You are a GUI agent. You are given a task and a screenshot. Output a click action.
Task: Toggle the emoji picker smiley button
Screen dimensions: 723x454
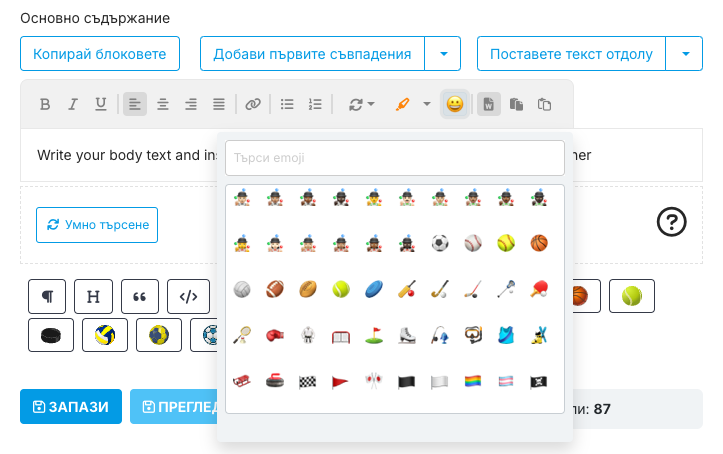(455, 104)
